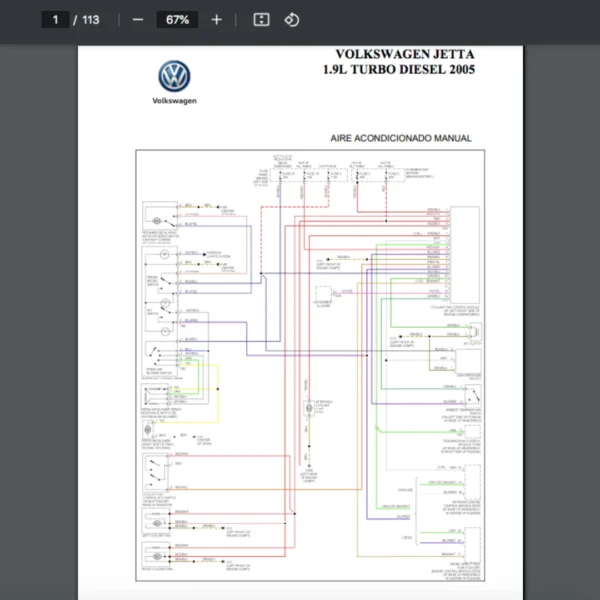The height and width of the screenshot is (600, 600).
Task: Click the AIRE ACONDICIONADO MANUAL heading
Action: 401,138
